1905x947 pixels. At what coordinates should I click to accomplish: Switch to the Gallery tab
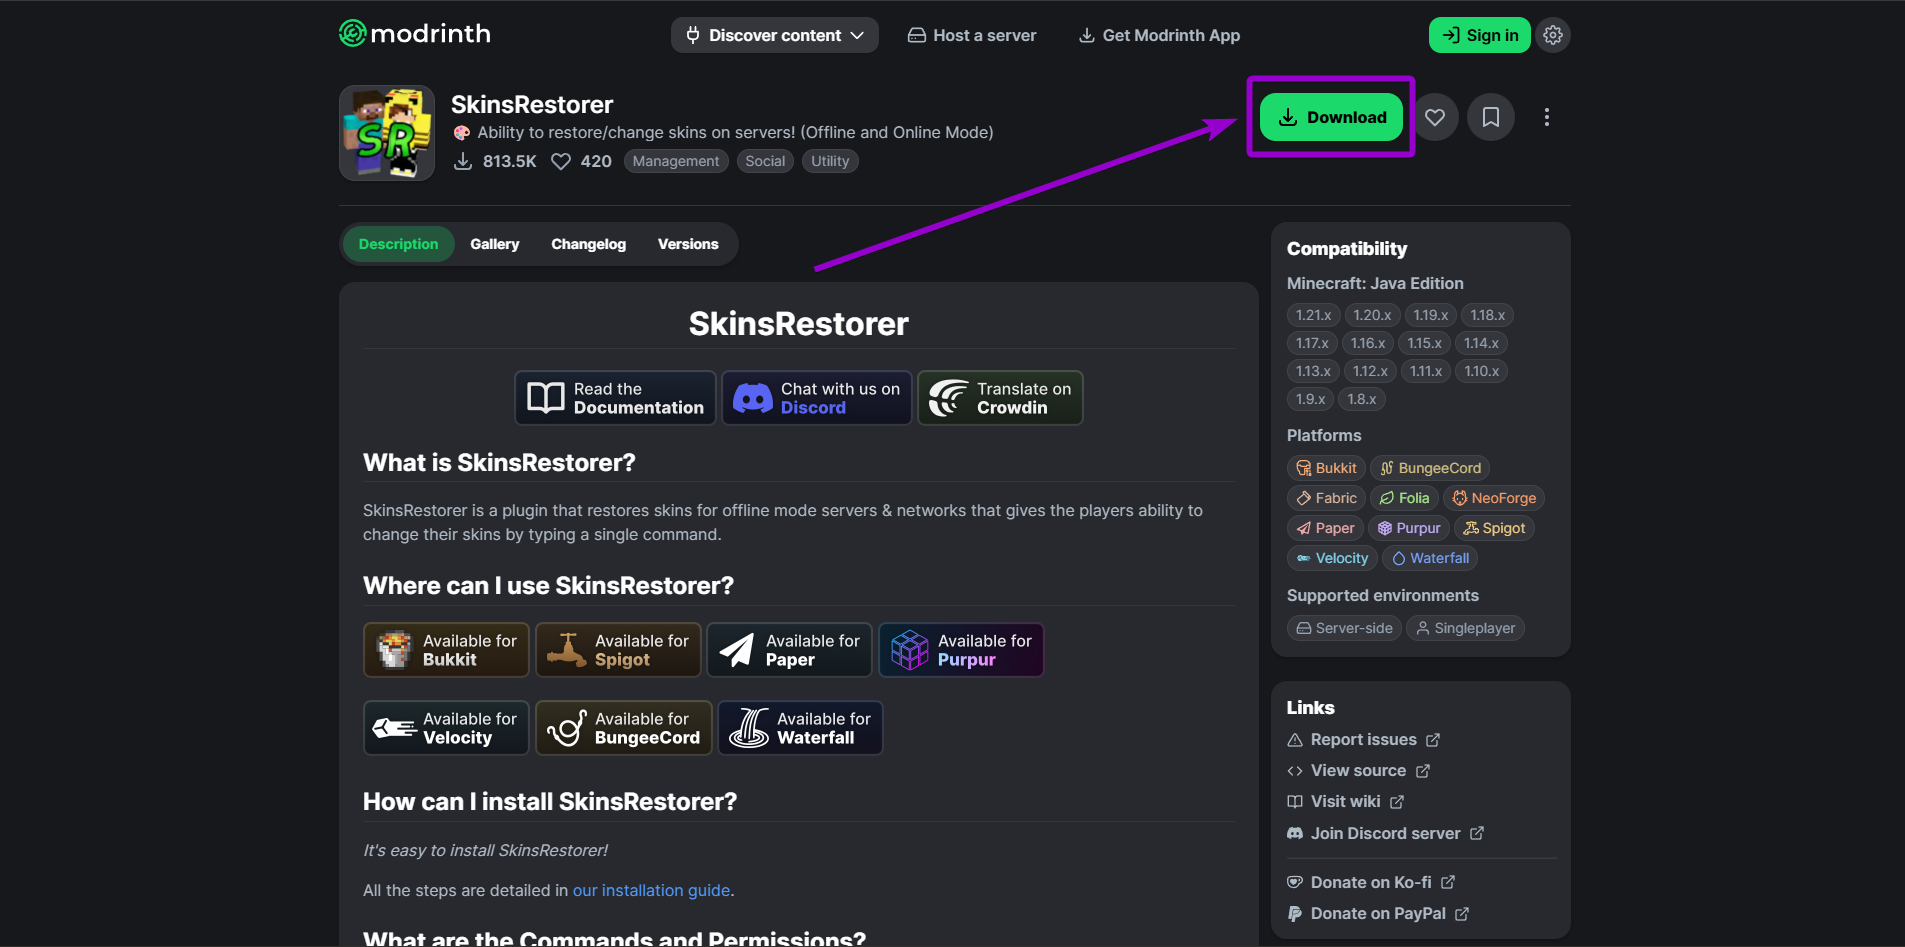[495, 244]
